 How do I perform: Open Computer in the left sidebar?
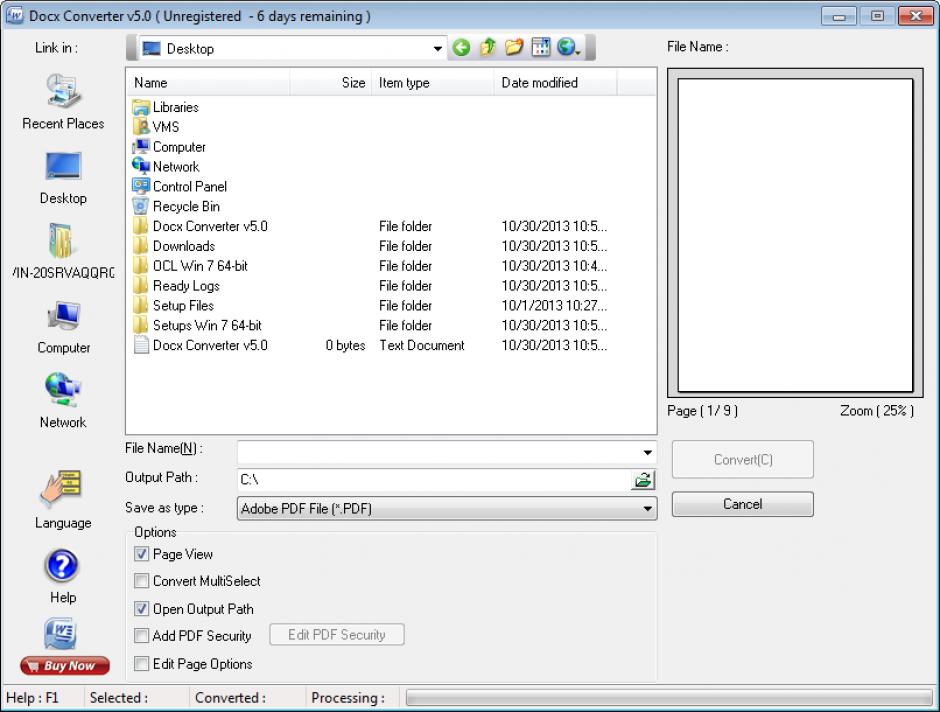tap(63, 327)
